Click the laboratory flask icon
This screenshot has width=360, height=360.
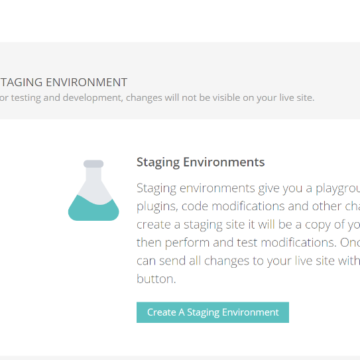point(93,190)
